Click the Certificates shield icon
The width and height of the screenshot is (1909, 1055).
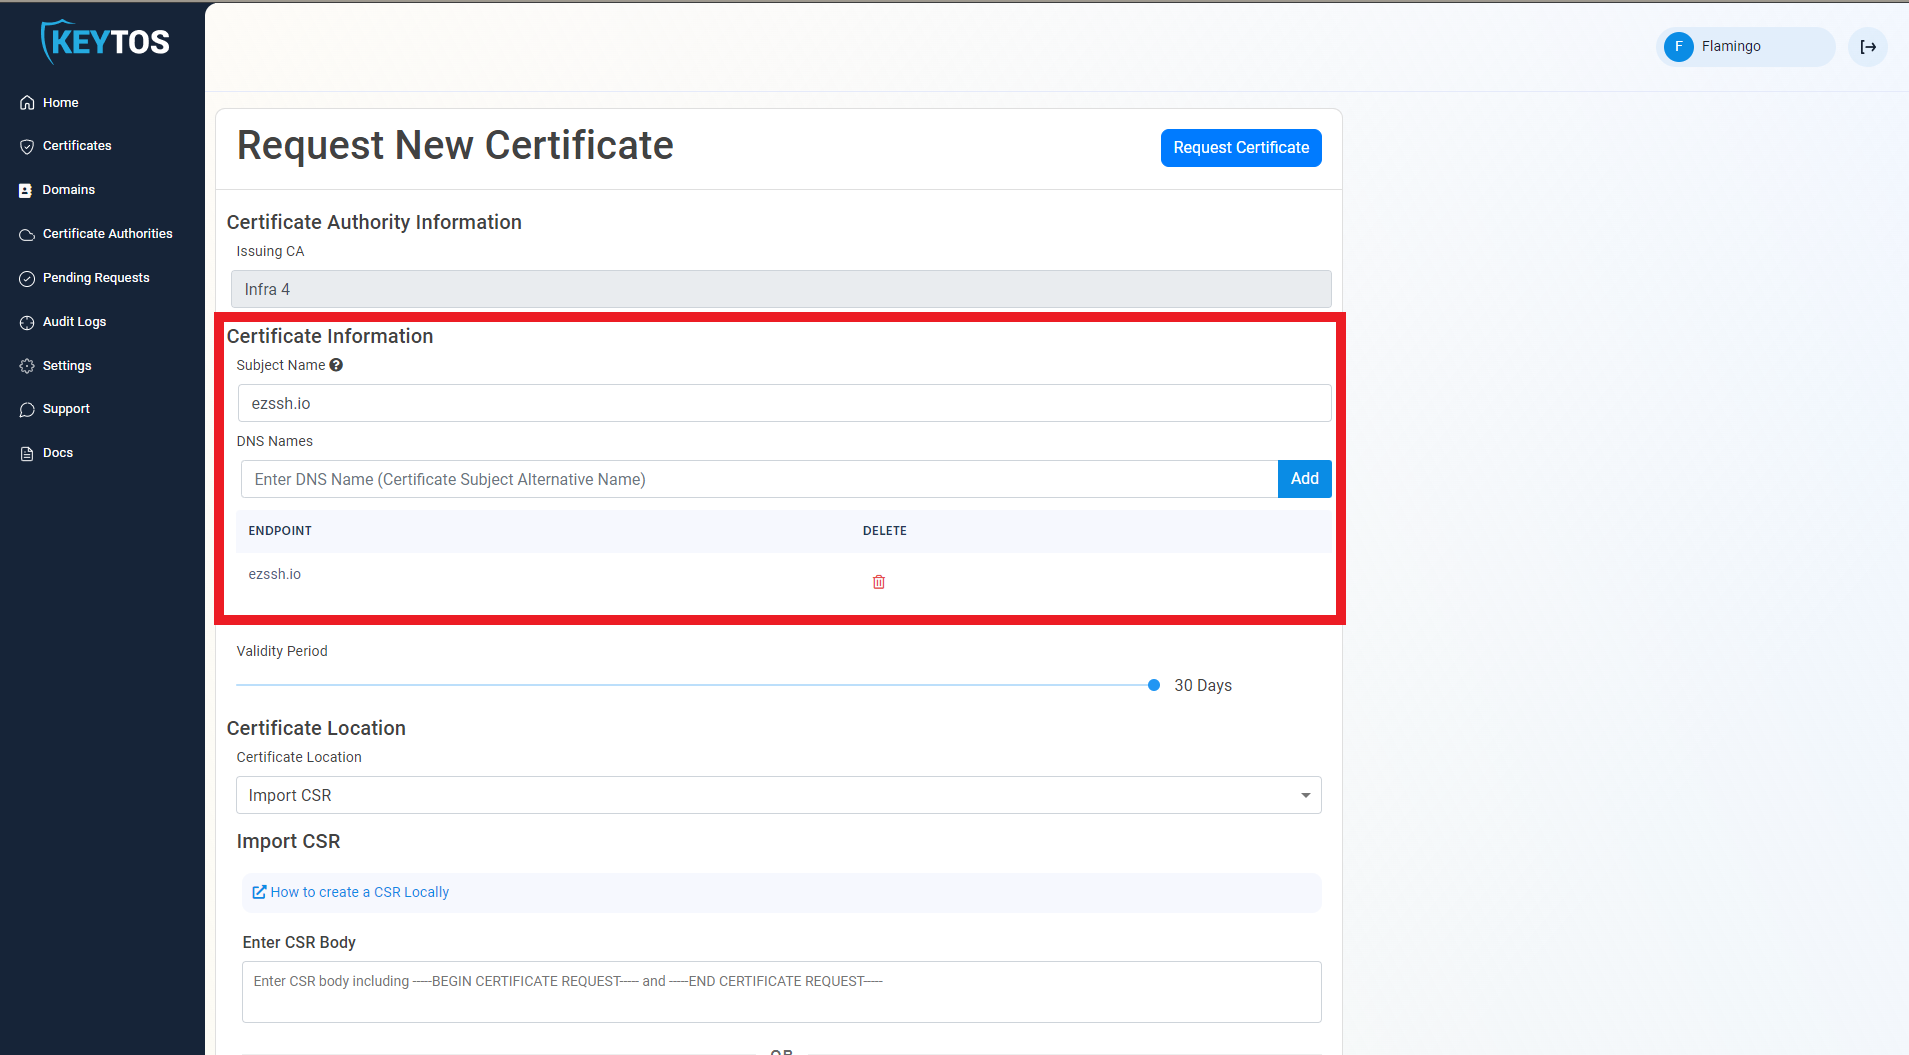click(x=27, y=146)
